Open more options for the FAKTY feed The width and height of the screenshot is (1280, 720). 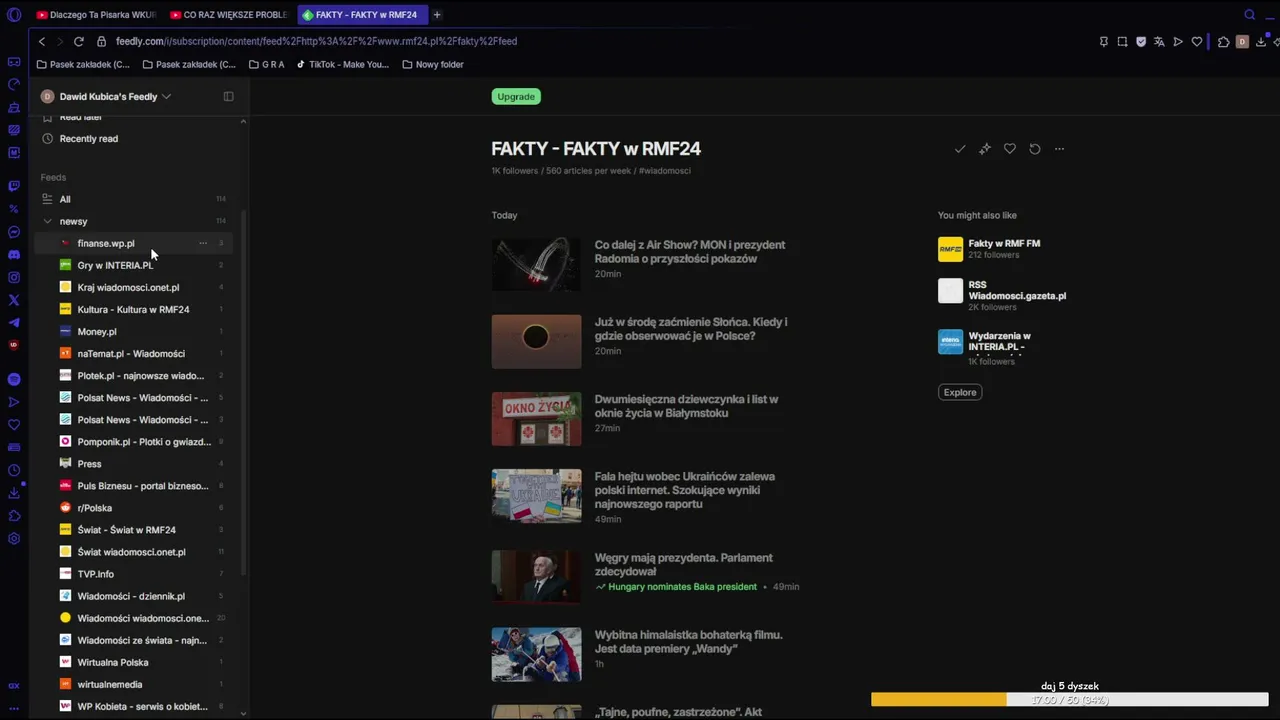[x=1060, y=149]
